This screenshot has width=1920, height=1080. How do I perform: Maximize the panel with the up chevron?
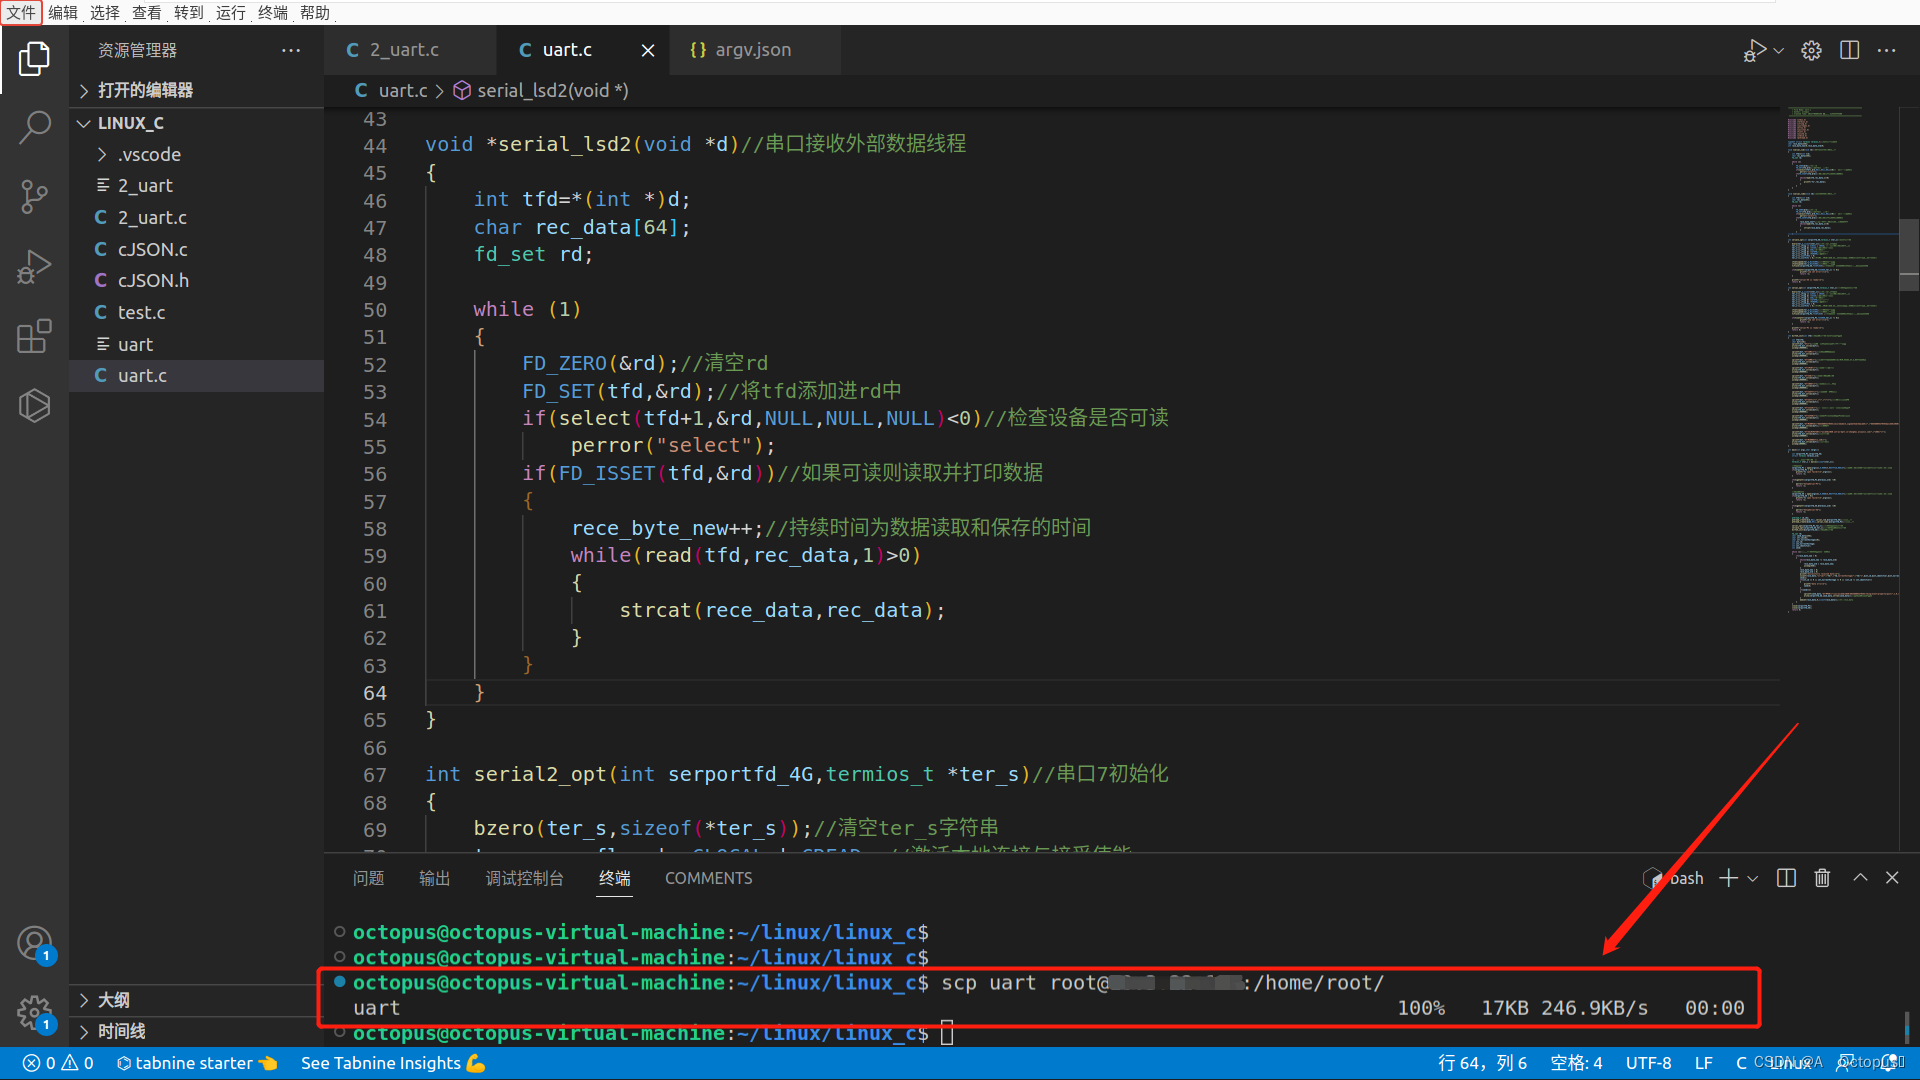click(x=1860, y=878)
